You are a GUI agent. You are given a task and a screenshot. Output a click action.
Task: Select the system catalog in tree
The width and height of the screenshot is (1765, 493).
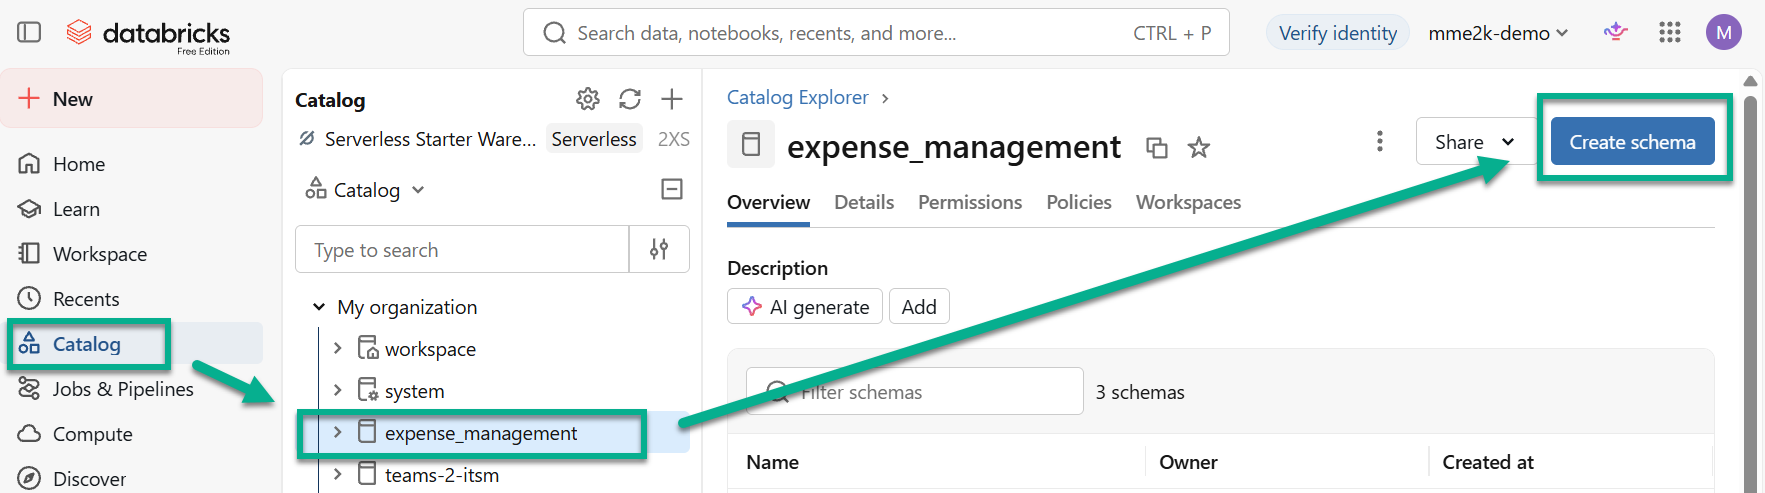tap(414, 391)
